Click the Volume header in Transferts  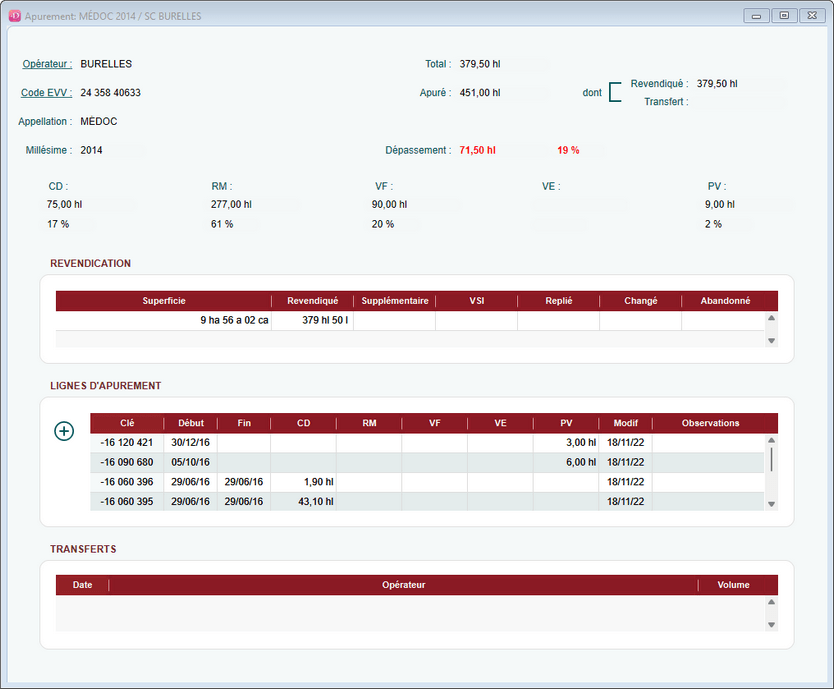pos(733,585)
